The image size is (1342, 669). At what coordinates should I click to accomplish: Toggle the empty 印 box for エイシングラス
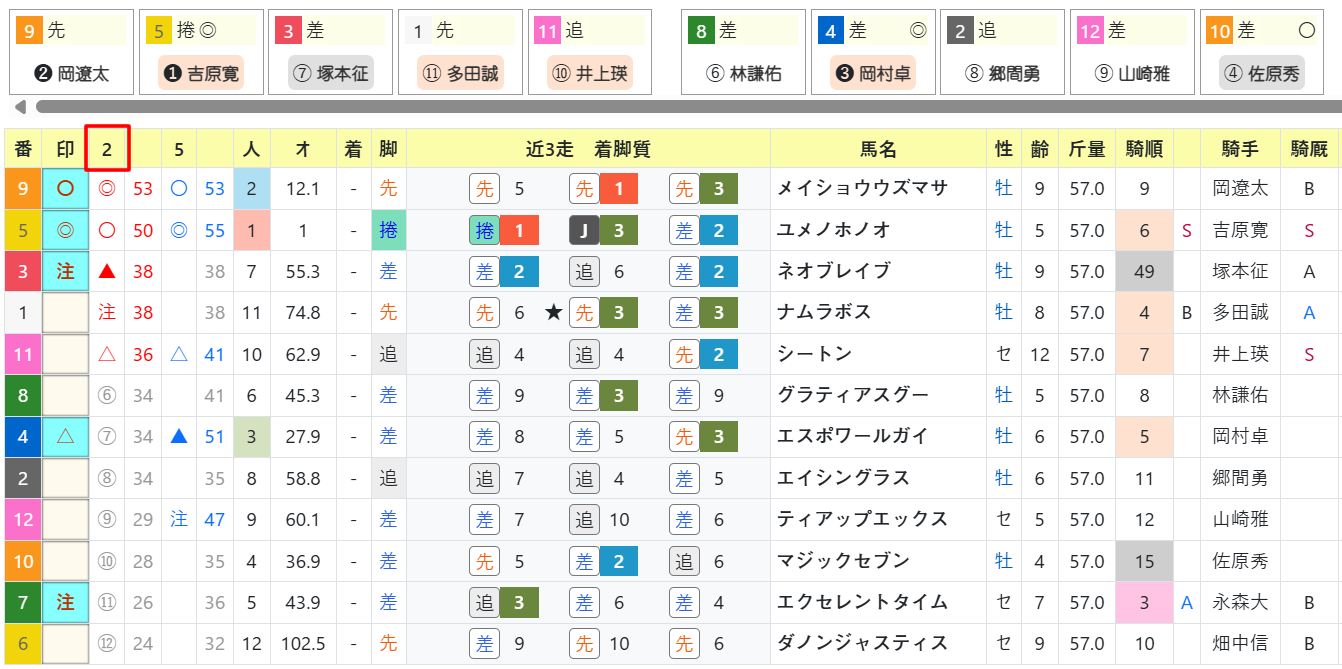click(x=65, y=478)
